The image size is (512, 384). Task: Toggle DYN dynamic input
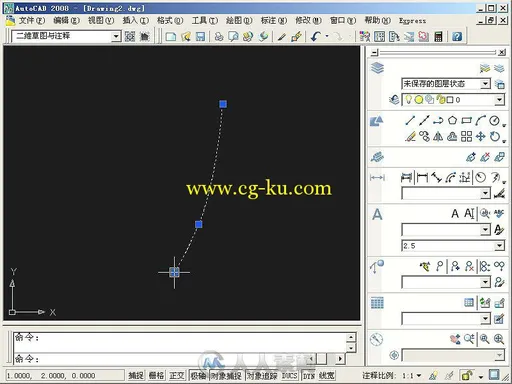click(309, 375)
